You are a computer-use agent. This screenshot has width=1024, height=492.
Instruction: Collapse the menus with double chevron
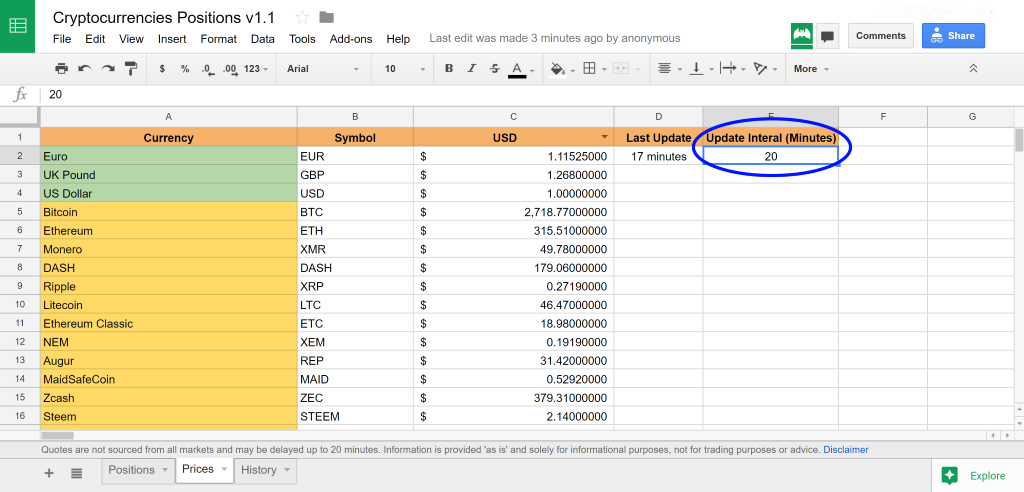coord(973,69)
